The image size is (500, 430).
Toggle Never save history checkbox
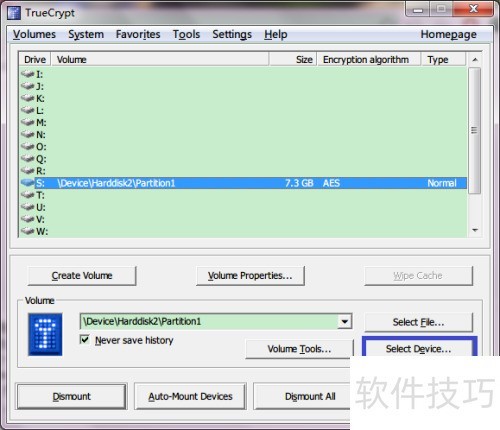click(x=85, y=340)
